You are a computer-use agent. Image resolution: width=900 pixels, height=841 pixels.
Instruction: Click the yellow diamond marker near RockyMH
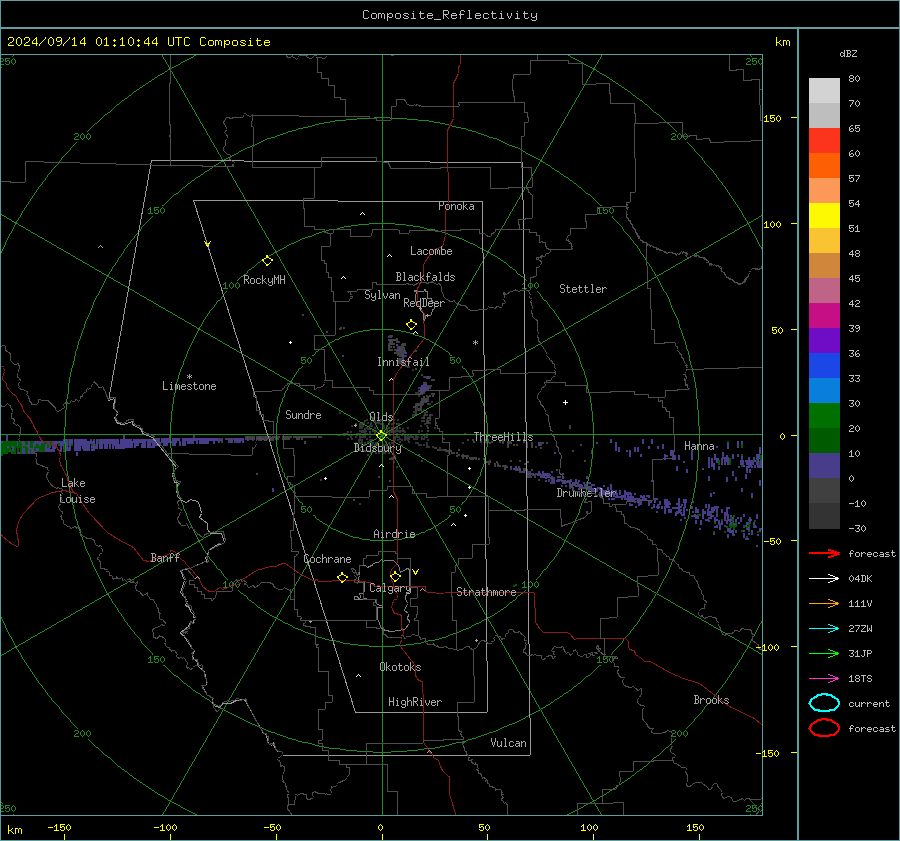267,261
